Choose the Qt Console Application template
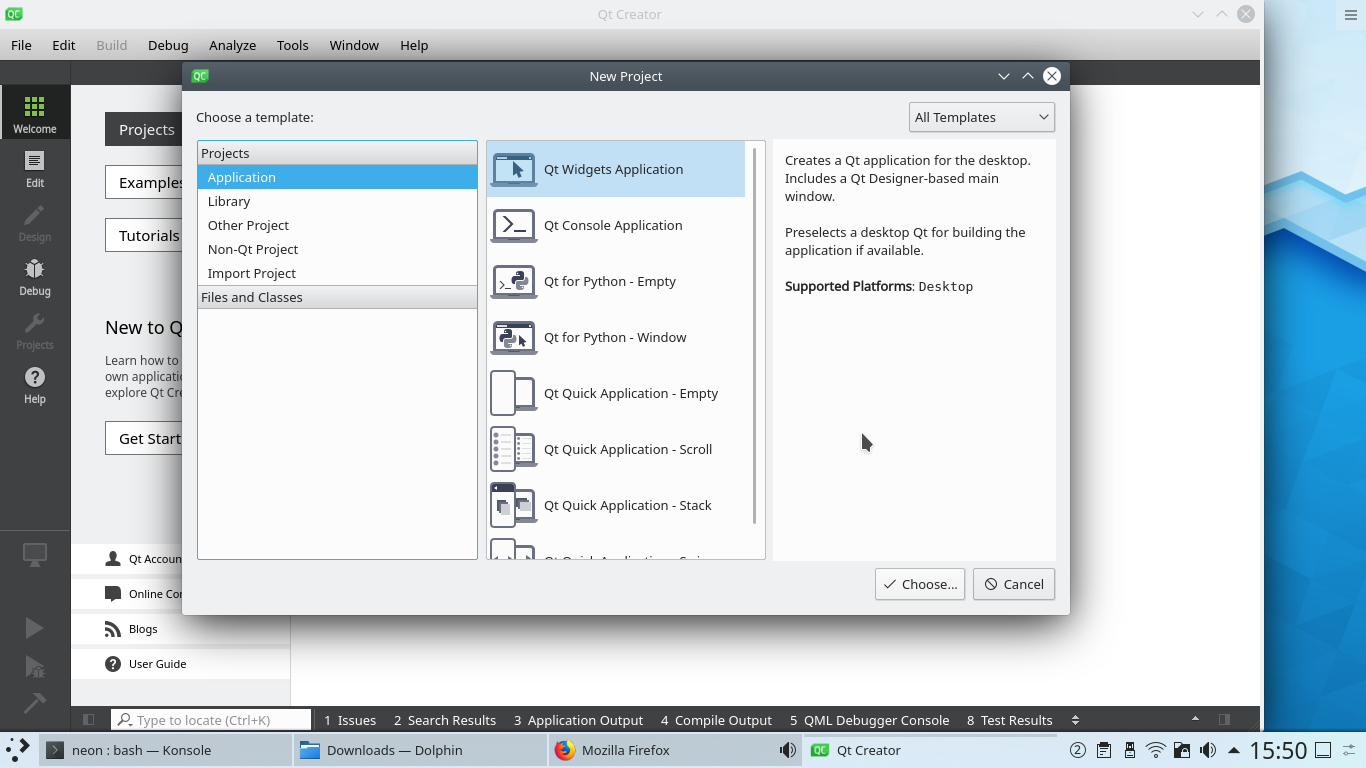Viewport: 1366px width, 768px height. coord(613,225)
